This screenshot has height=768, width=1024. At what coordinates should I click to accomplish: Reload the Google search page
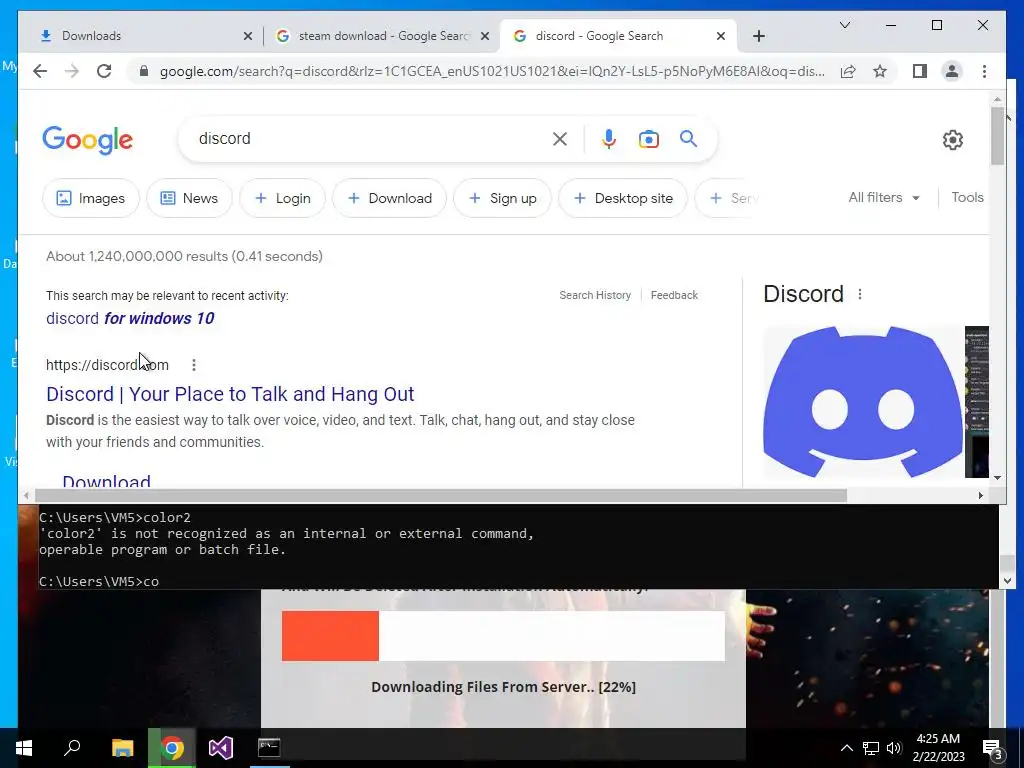[104, 71]
